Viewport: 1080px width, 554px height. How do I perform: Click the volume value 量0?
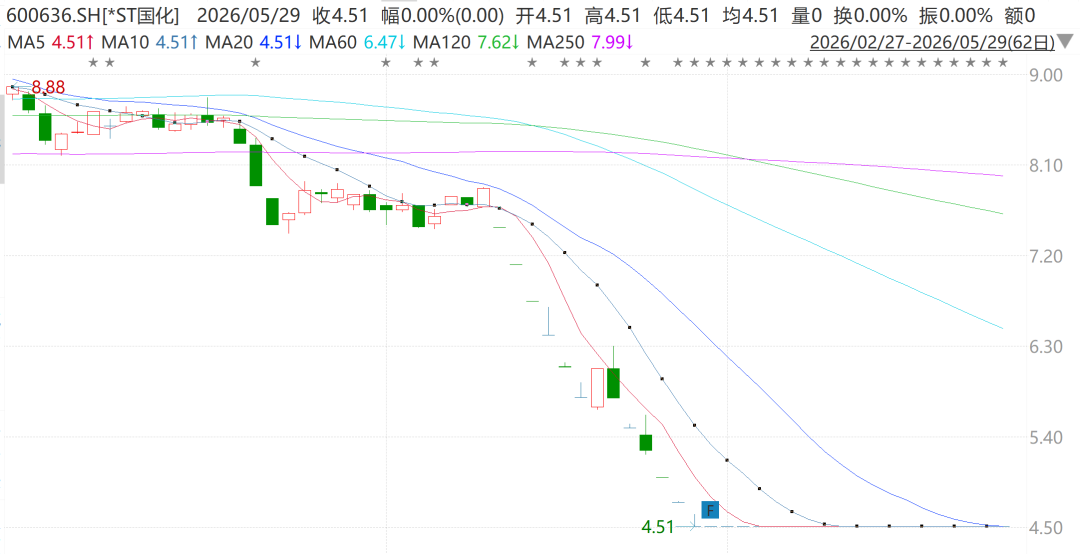[806, 15]
